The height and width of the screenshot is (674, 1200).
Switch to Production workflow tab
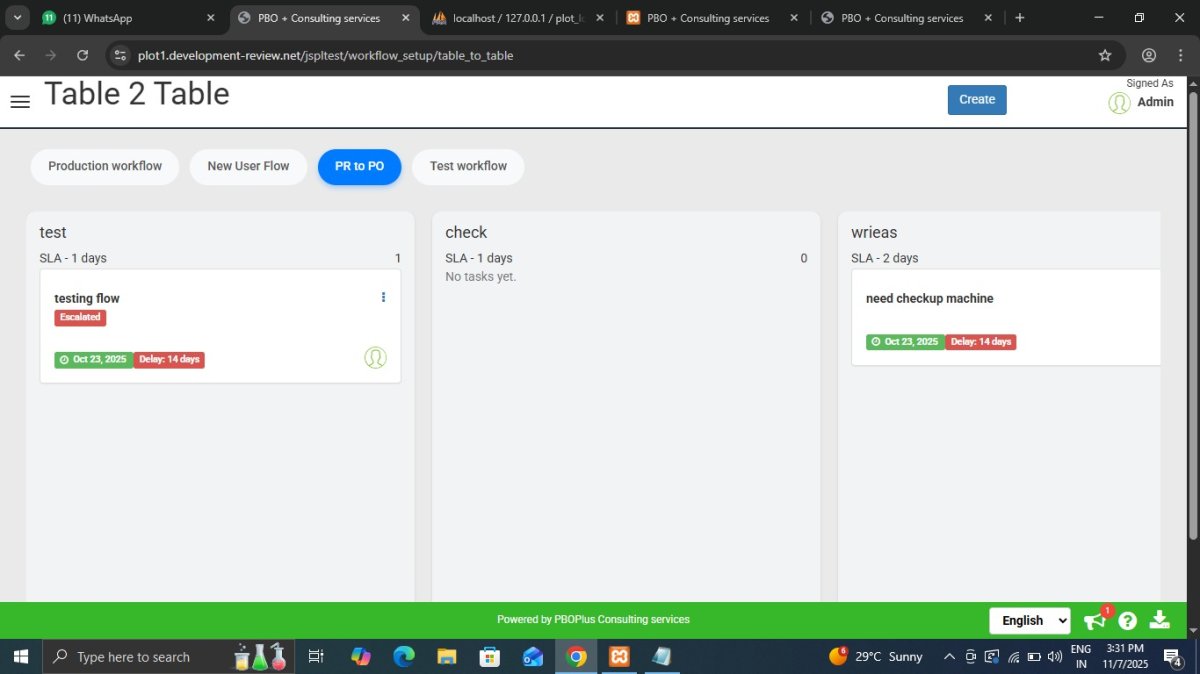(x=105, y=166)
